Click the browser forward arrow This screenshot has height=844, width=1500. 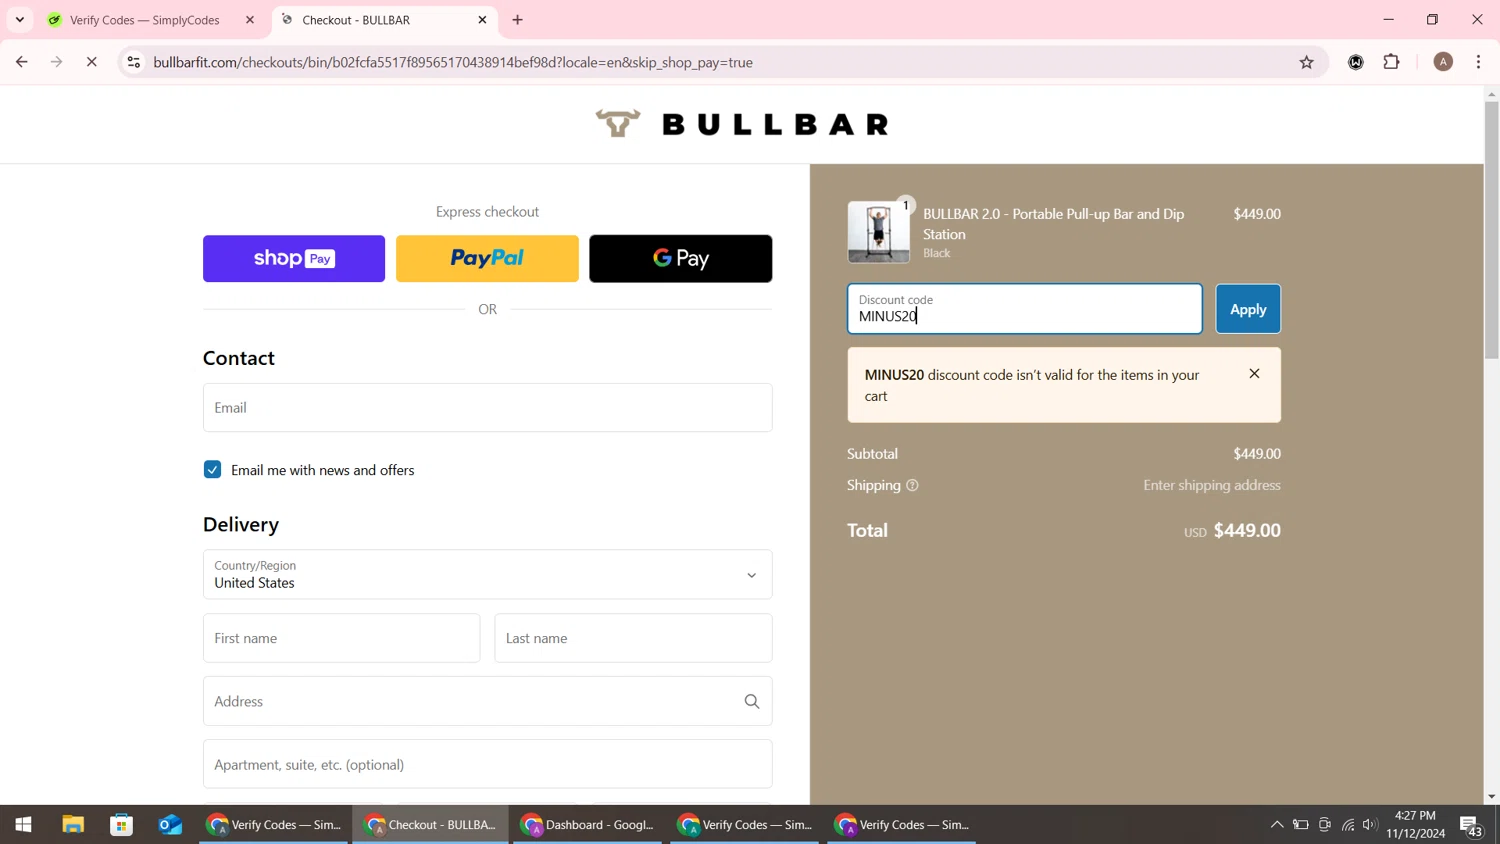[x=57, y=62]
